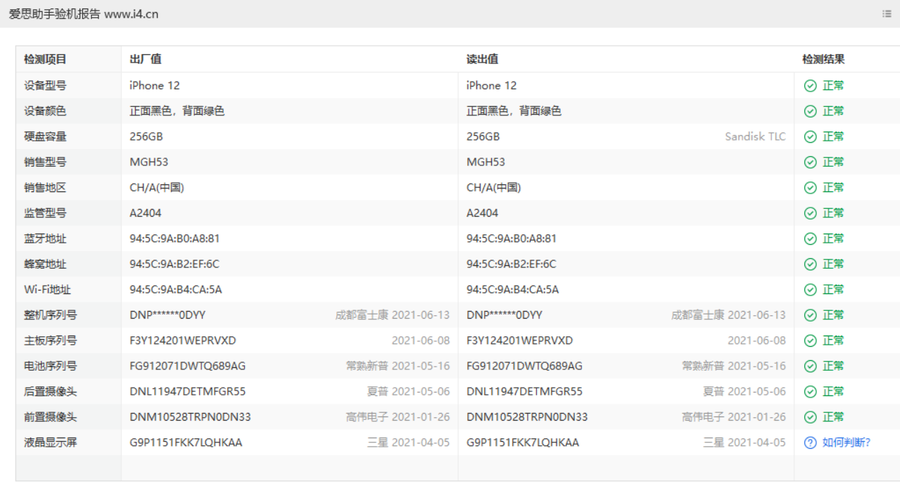Click the green check icon in 蓝牙地址 row
900x484 pixels.
[810, 238]
